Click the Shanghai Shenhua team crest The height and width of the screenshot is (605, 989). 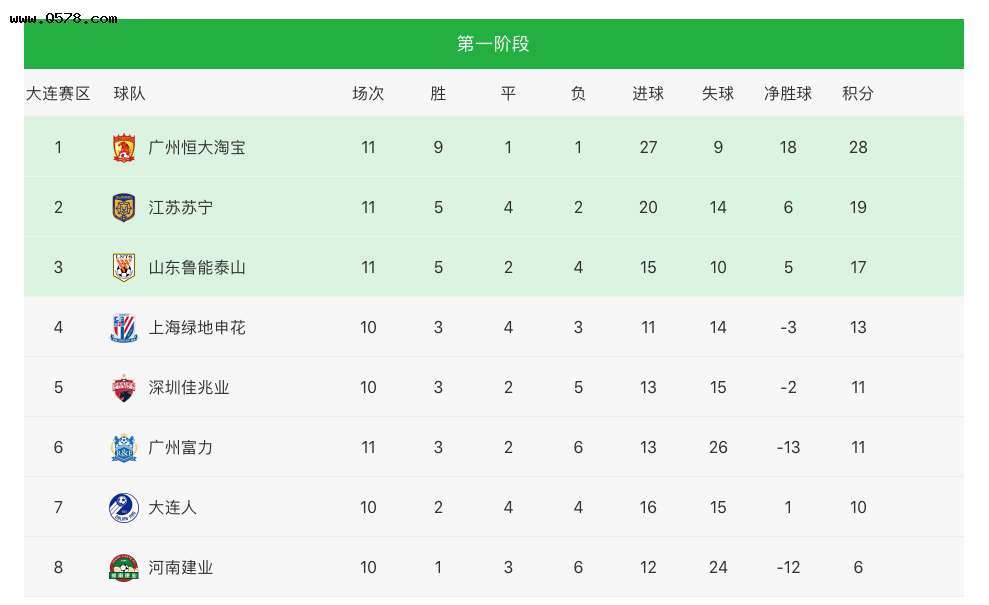pos(124,327)
